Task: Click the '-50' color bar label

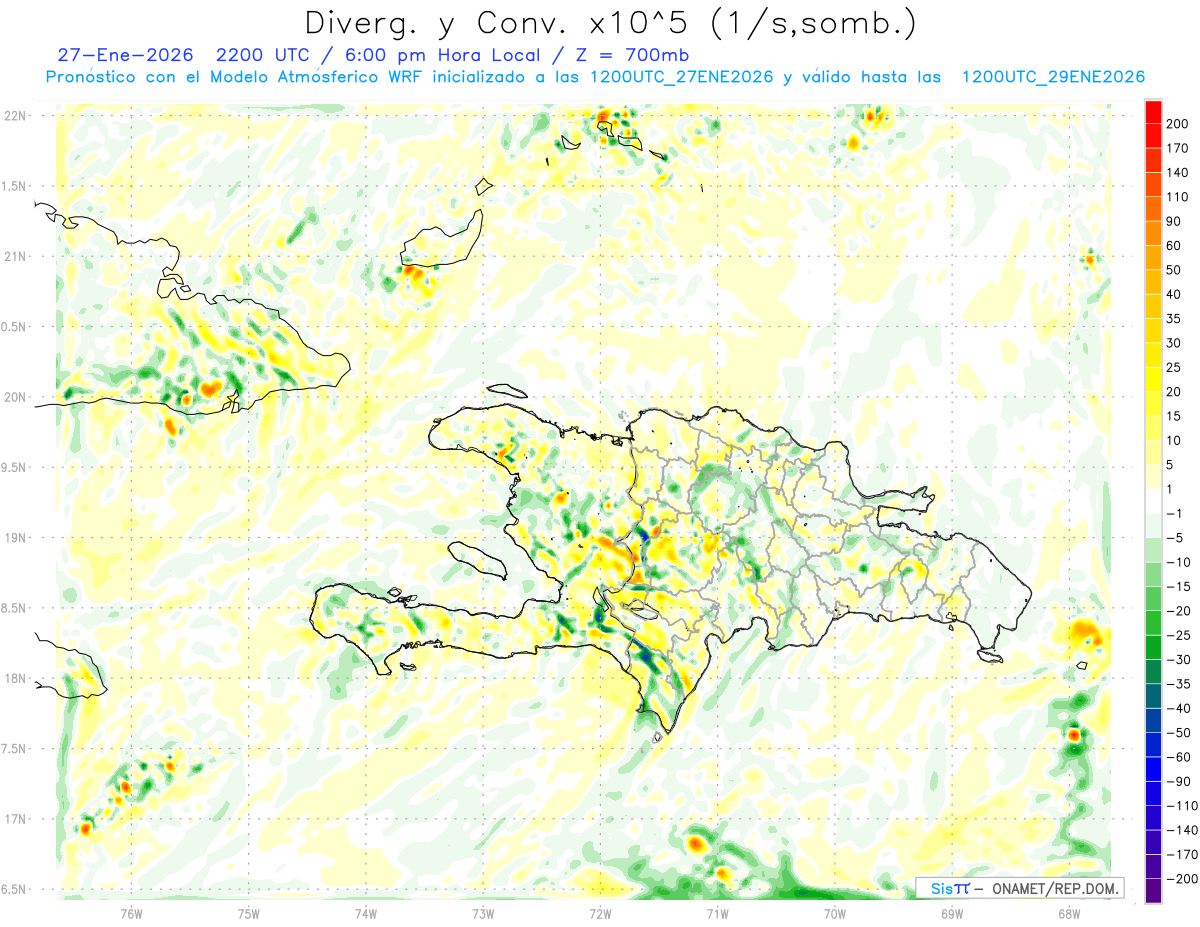Action: click(x=1180, y=732)
